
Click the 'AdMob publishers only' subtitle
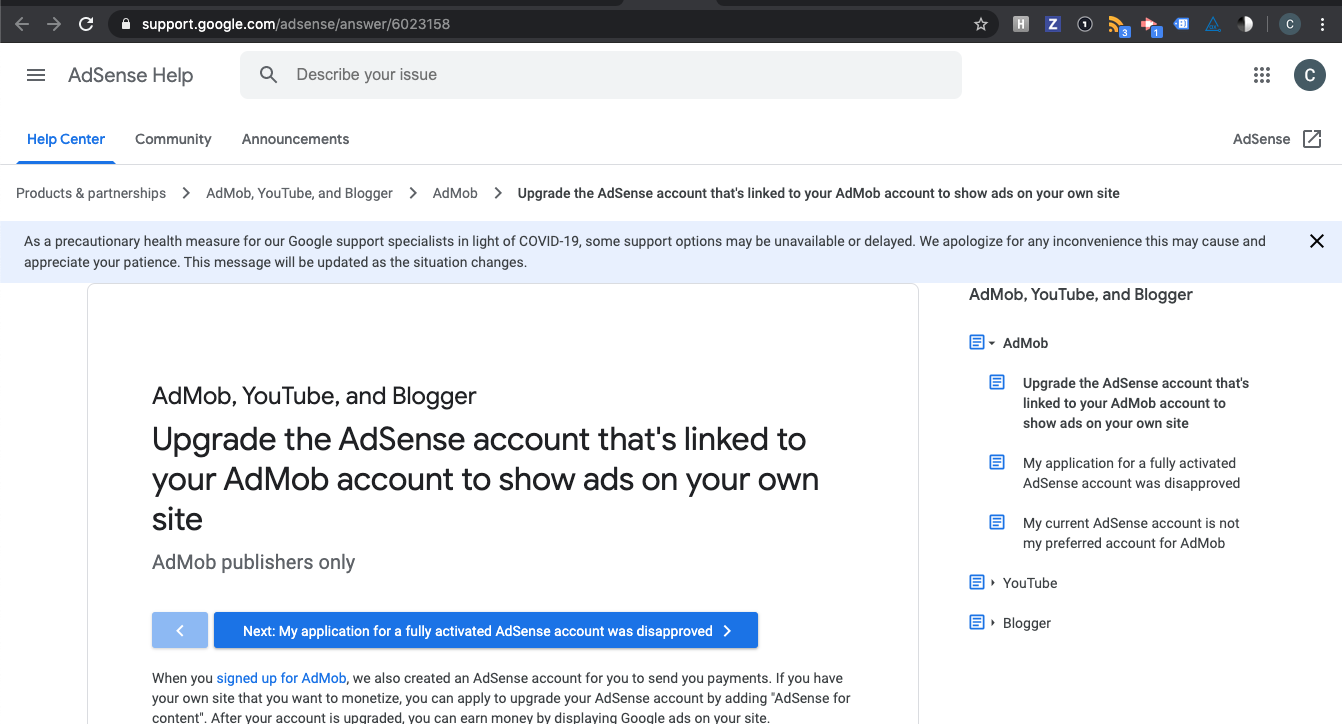[x=253, y=562]
